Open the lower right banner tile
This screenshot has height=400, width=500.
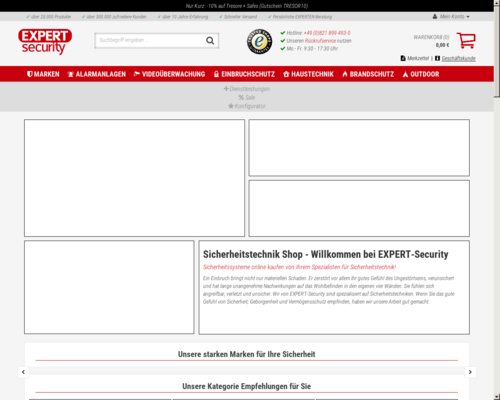[359, 208]
